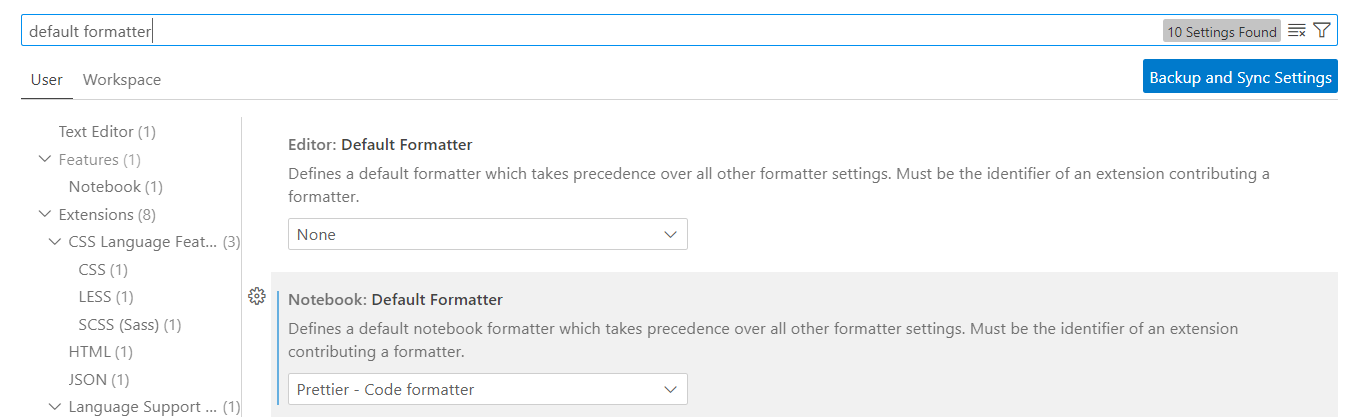Viewport: 1348px width, 417px height.
Task: Select SCSS (Sass) in settings tree
Action: click(x=129, y=325)
